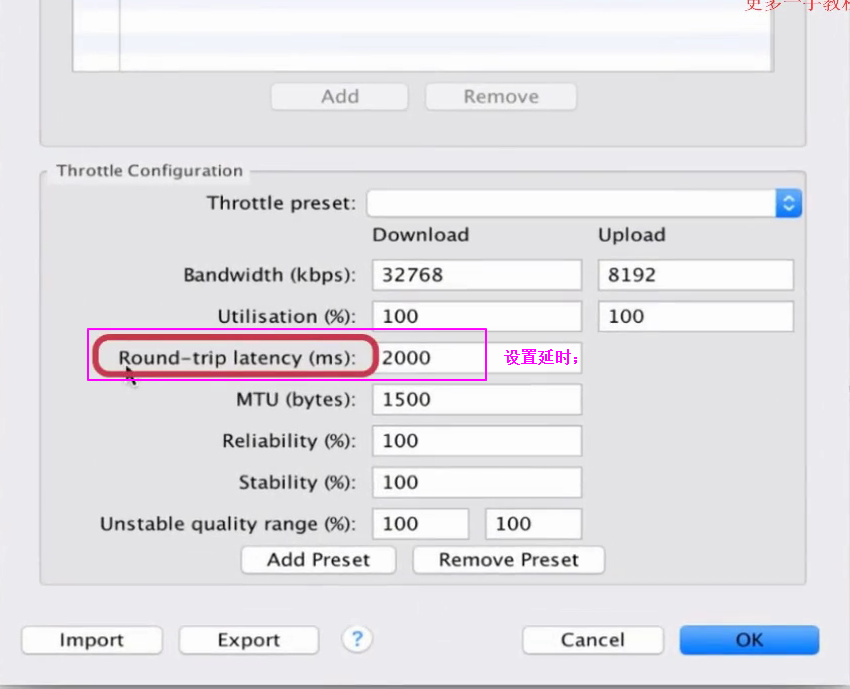This screenshot has height=689, width=850.
Task: Click the Add button below the list
Action: coord(340,97)
